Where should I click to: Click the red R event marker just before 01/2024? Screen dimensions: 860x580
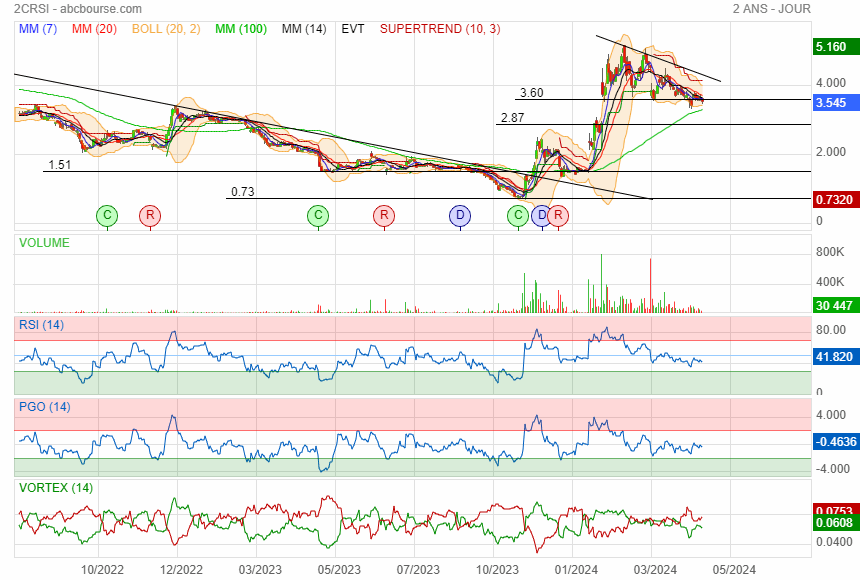pyautogui.click(x=558, y=215)
